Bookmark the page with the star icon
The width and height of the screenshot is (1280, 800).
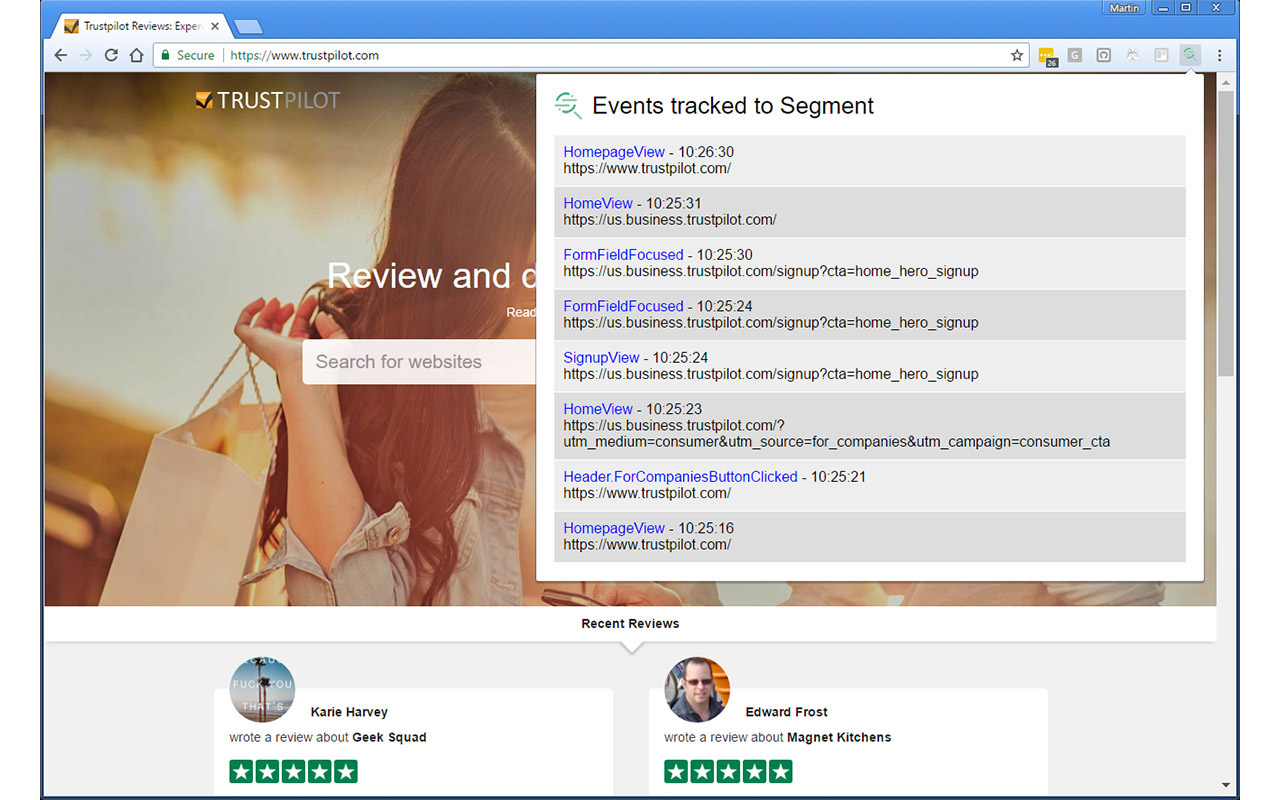(1017, 55)
